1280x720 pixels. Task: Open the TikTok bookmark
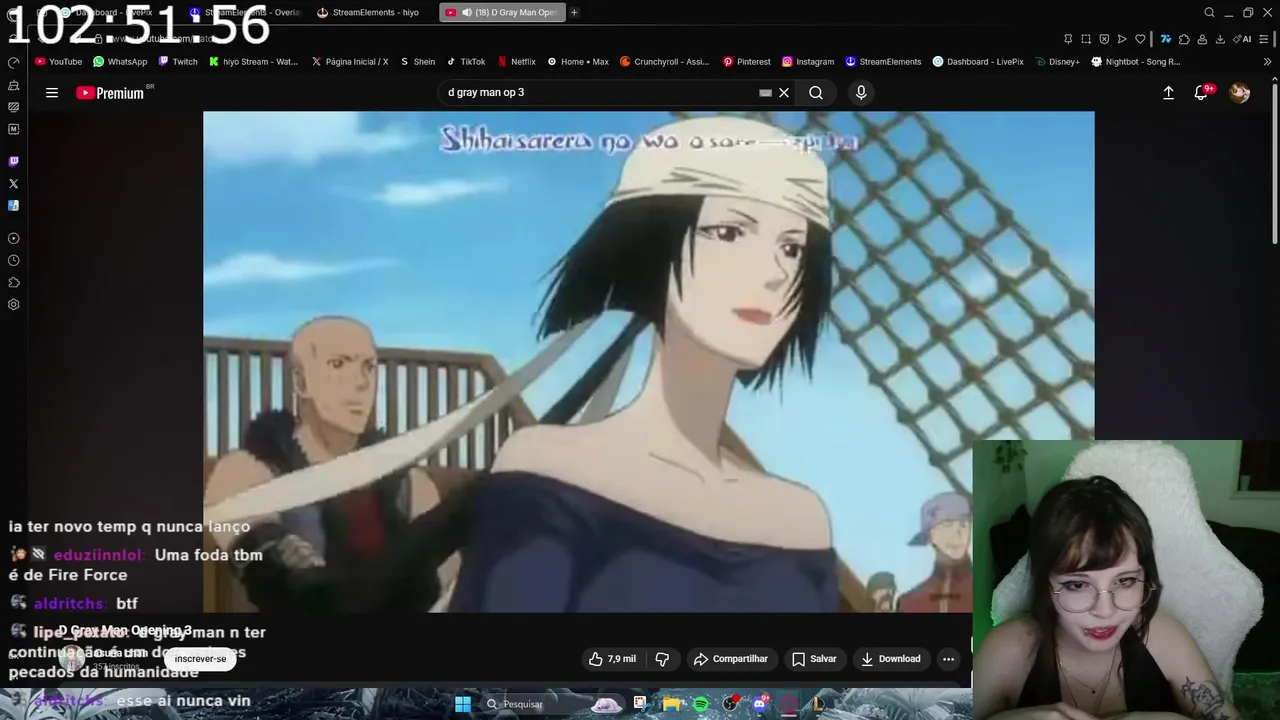click(466, 62)
